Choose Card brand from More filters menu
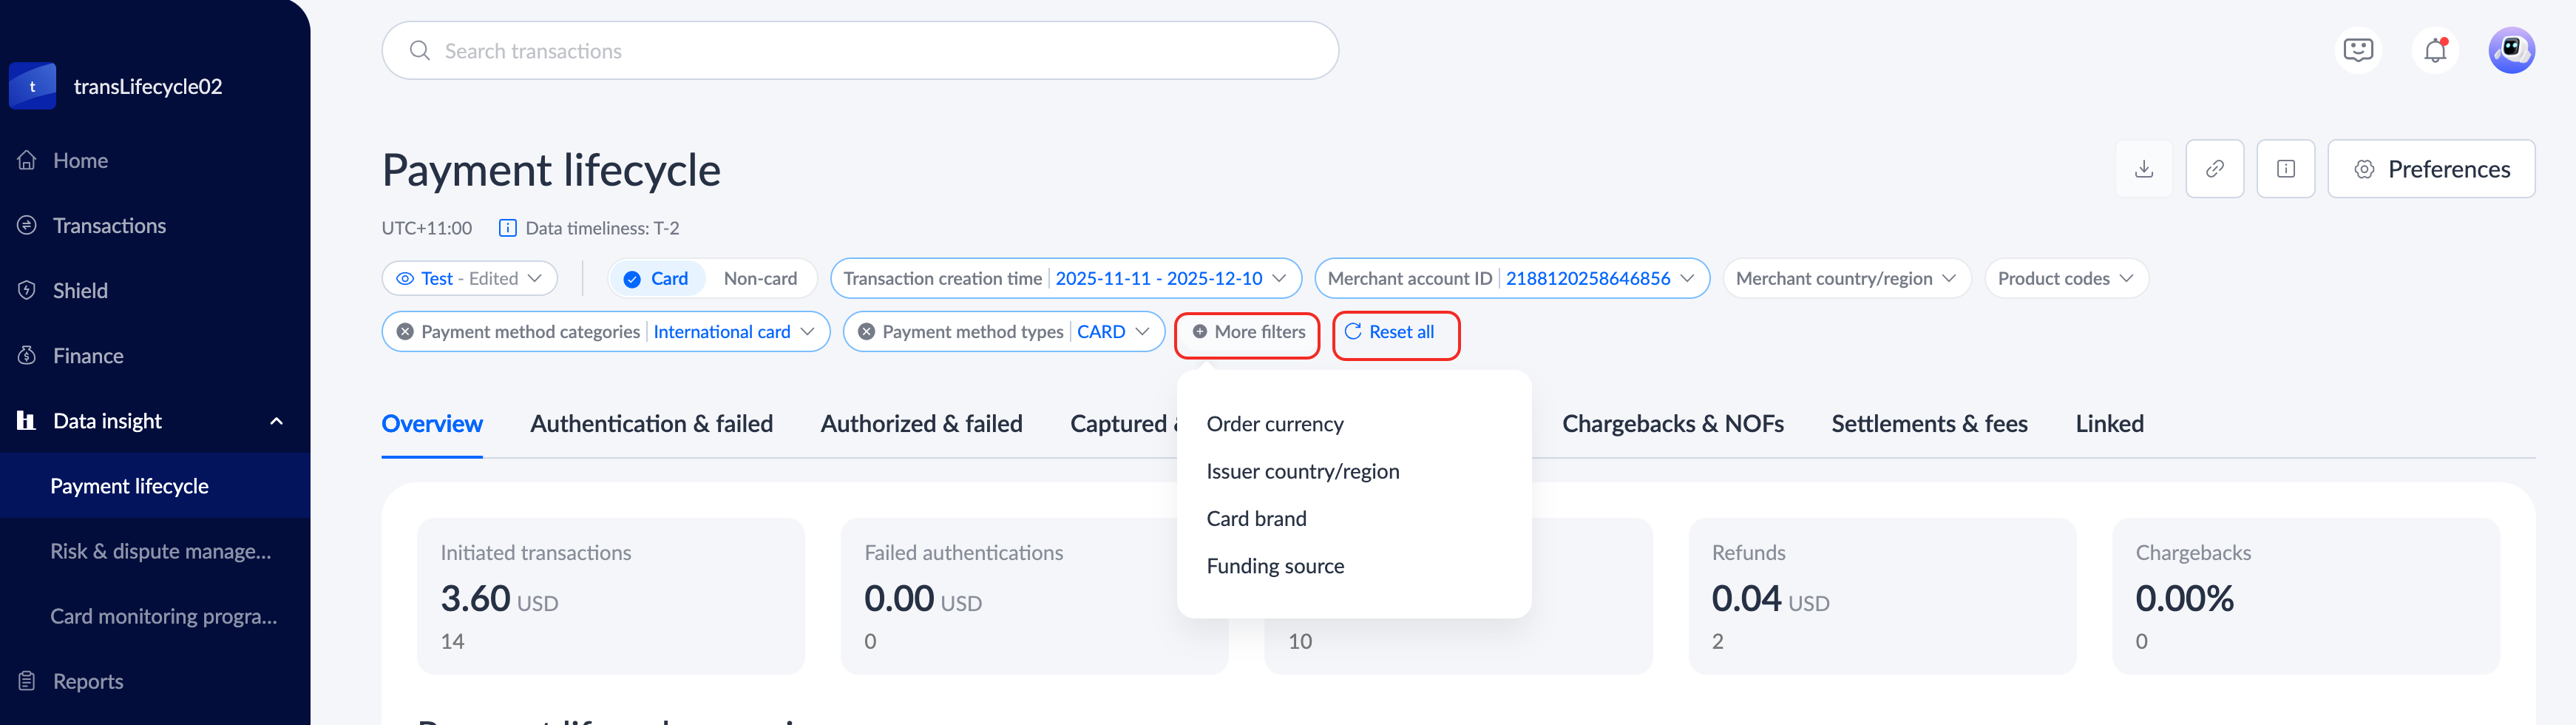Screen dimensions: 2576x725 1256,519
